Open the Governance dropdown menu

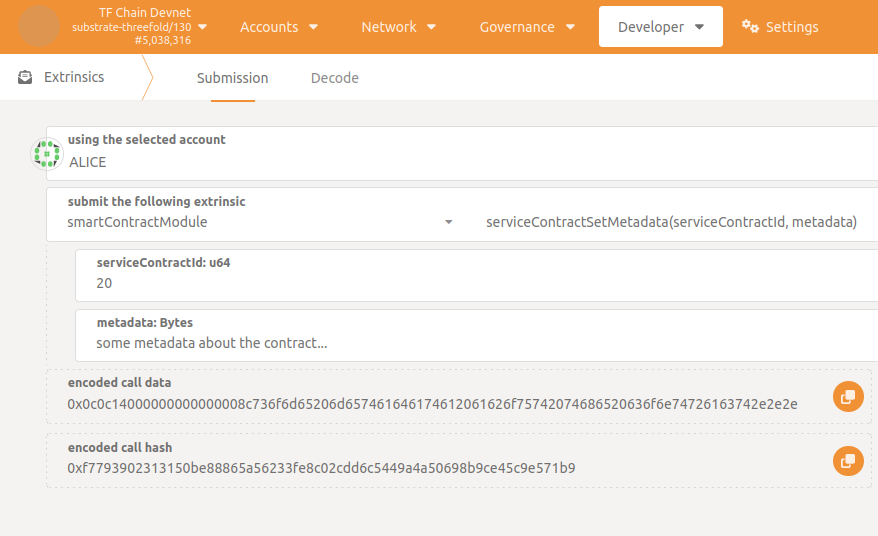(x=527, y=27)
